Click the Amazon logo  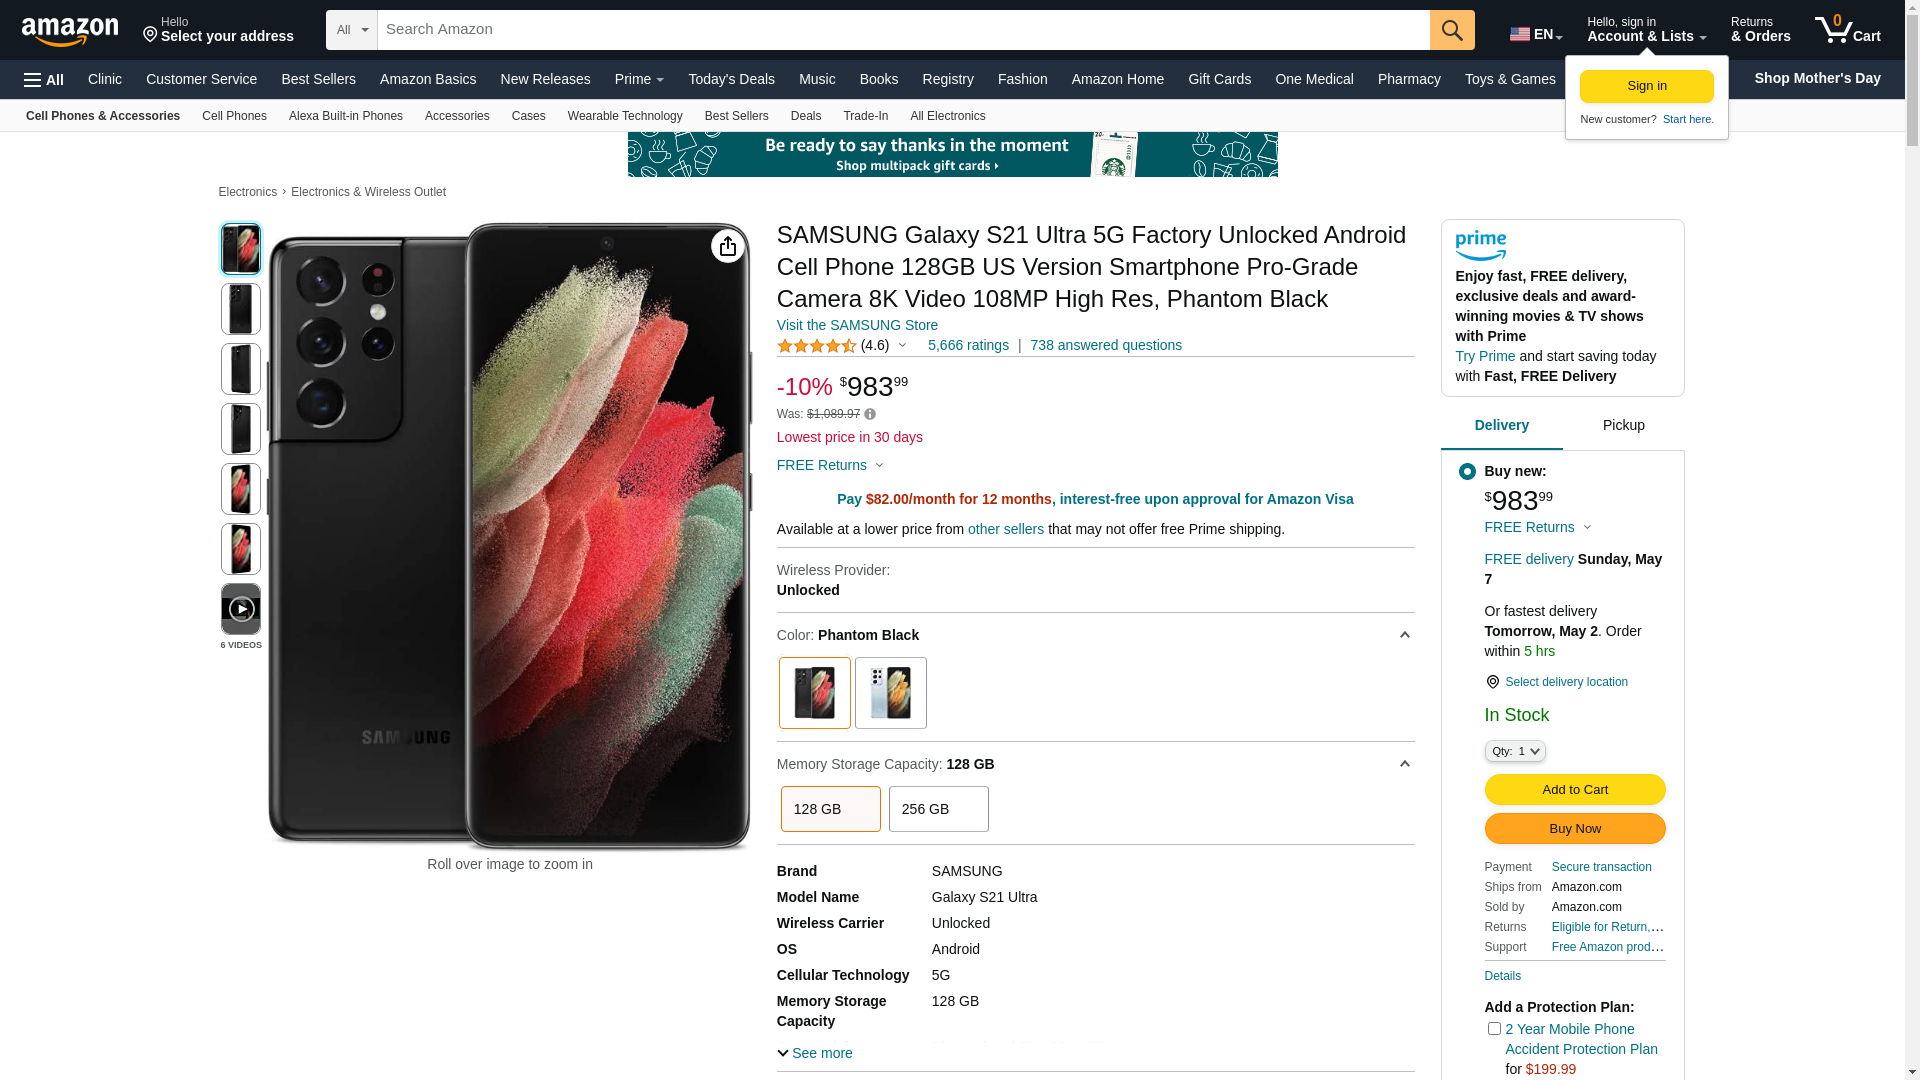click(70, 31)
